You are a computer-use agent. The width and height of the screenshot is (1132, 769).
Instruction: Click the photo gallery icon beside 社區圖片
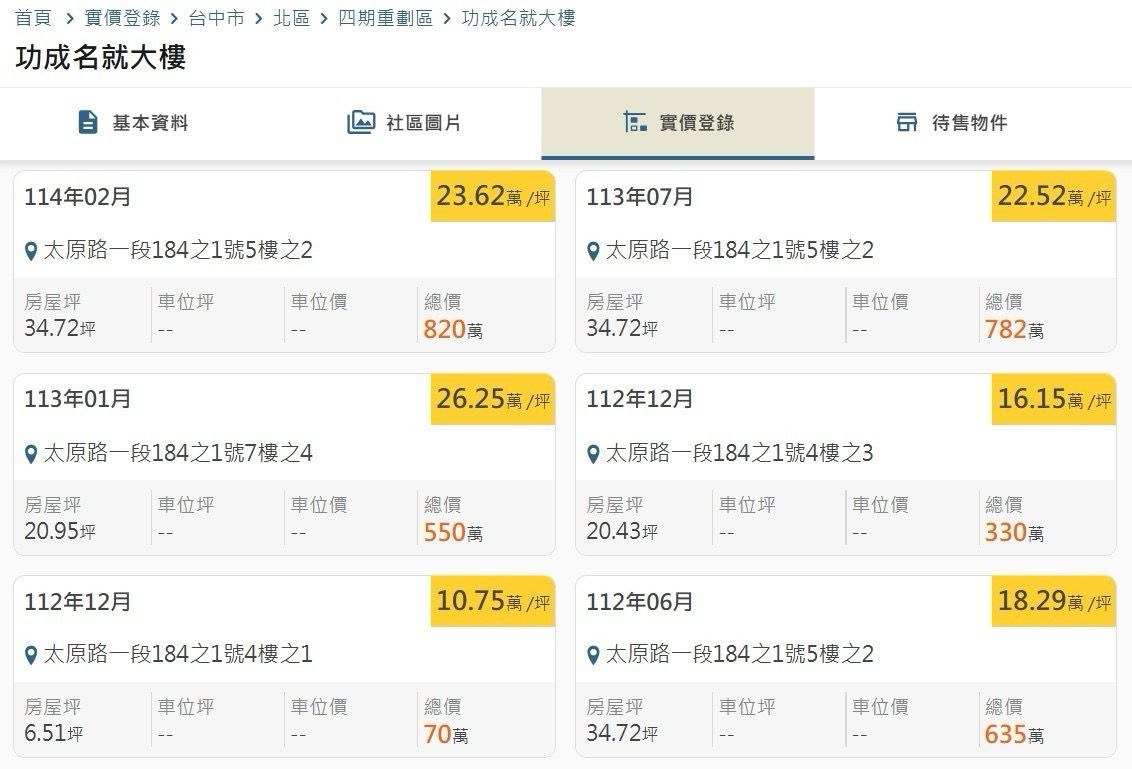tap(360, 122)
